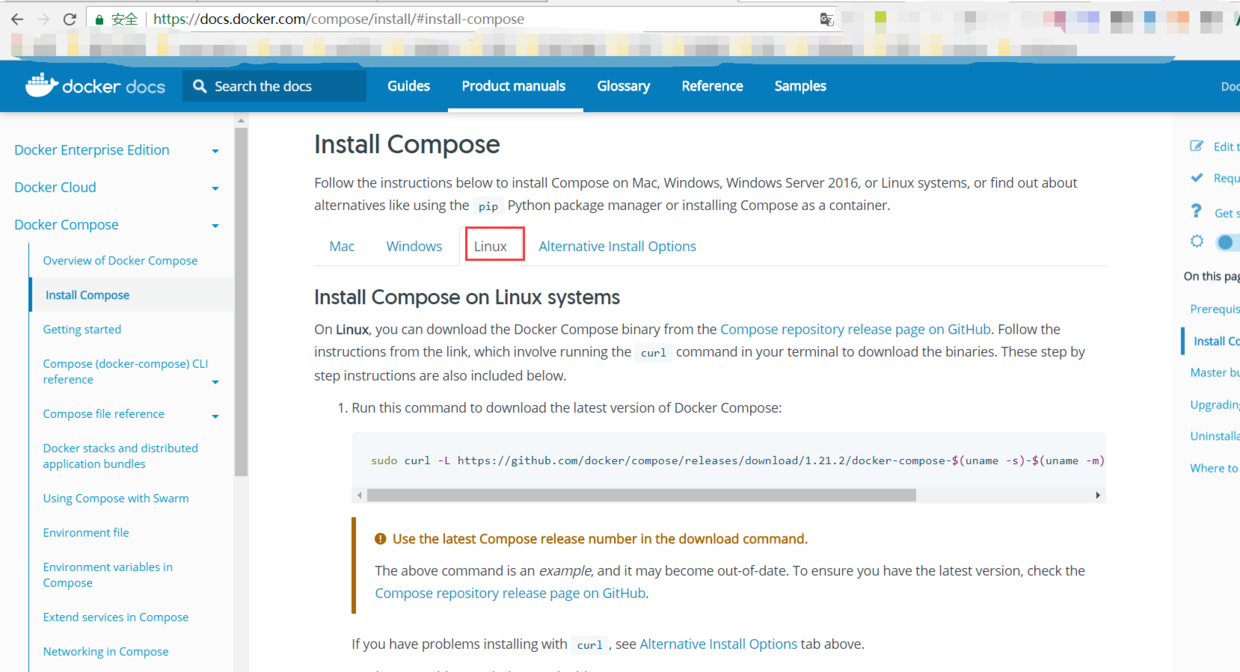Open the Glossary page
Viewport: 1240px width, 672px height.
[624, 86]
